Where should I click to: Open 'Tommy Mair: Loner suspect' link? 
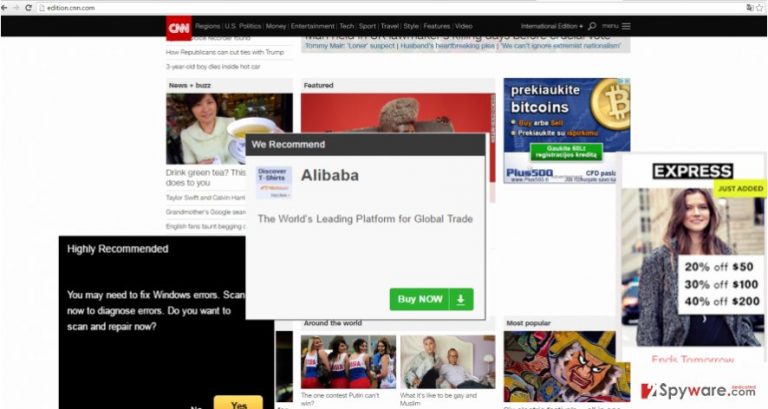tap(350, 46)
